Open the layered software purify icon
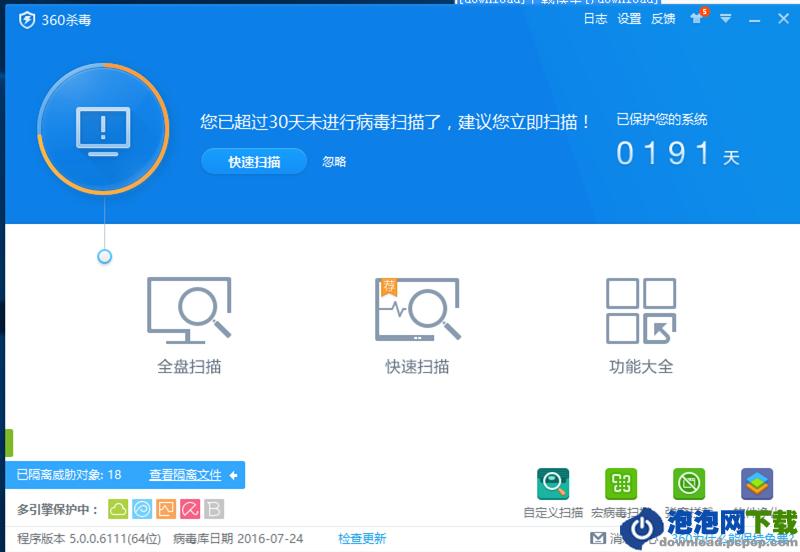The image size is (800, 552). click(x=757, y=484)
